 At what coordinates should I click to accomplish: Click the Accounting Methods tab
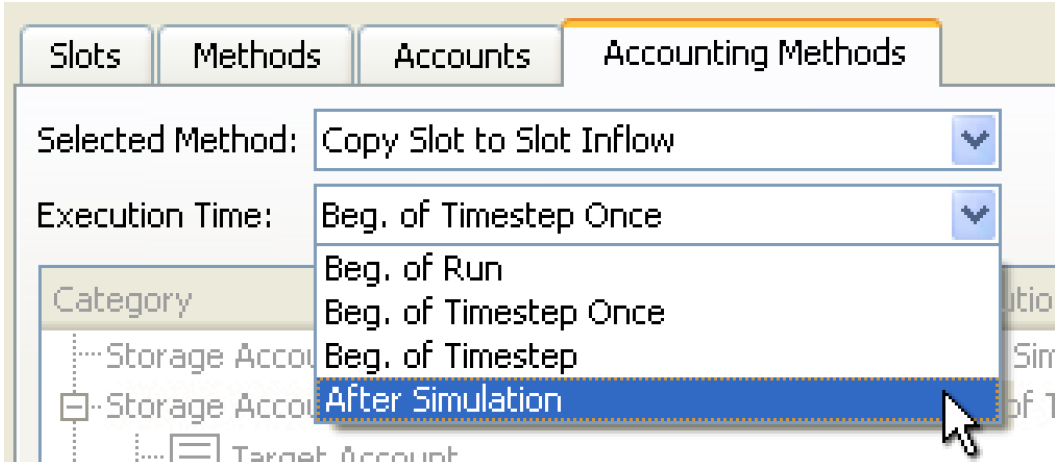[754, 53]
